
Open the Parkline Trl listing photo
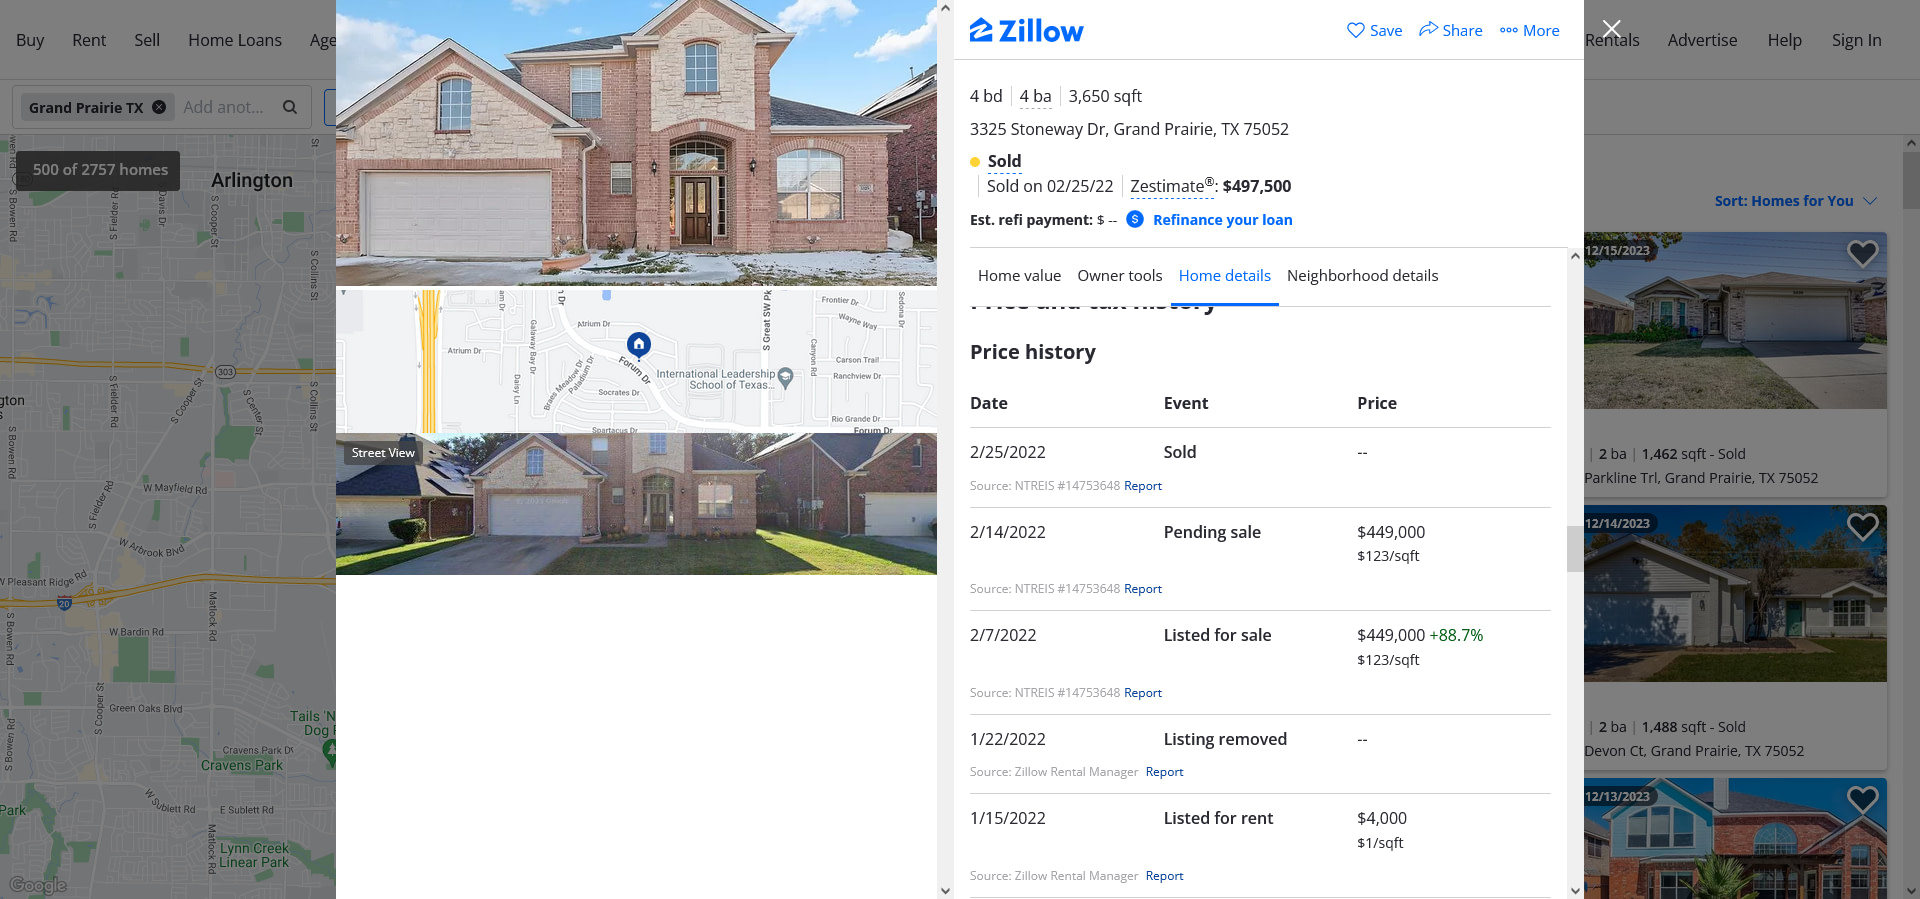click(1735, 321)
